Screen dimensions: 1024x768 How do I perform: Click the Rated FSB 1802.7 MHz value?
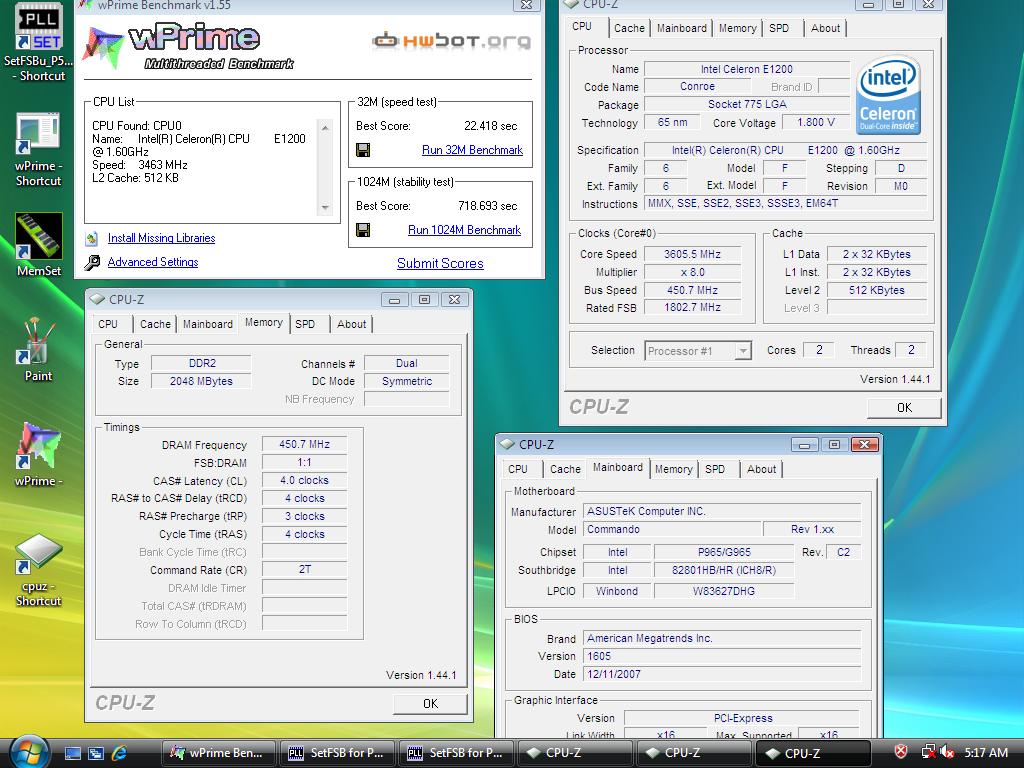pyautogui.click(x=692, y=307)
